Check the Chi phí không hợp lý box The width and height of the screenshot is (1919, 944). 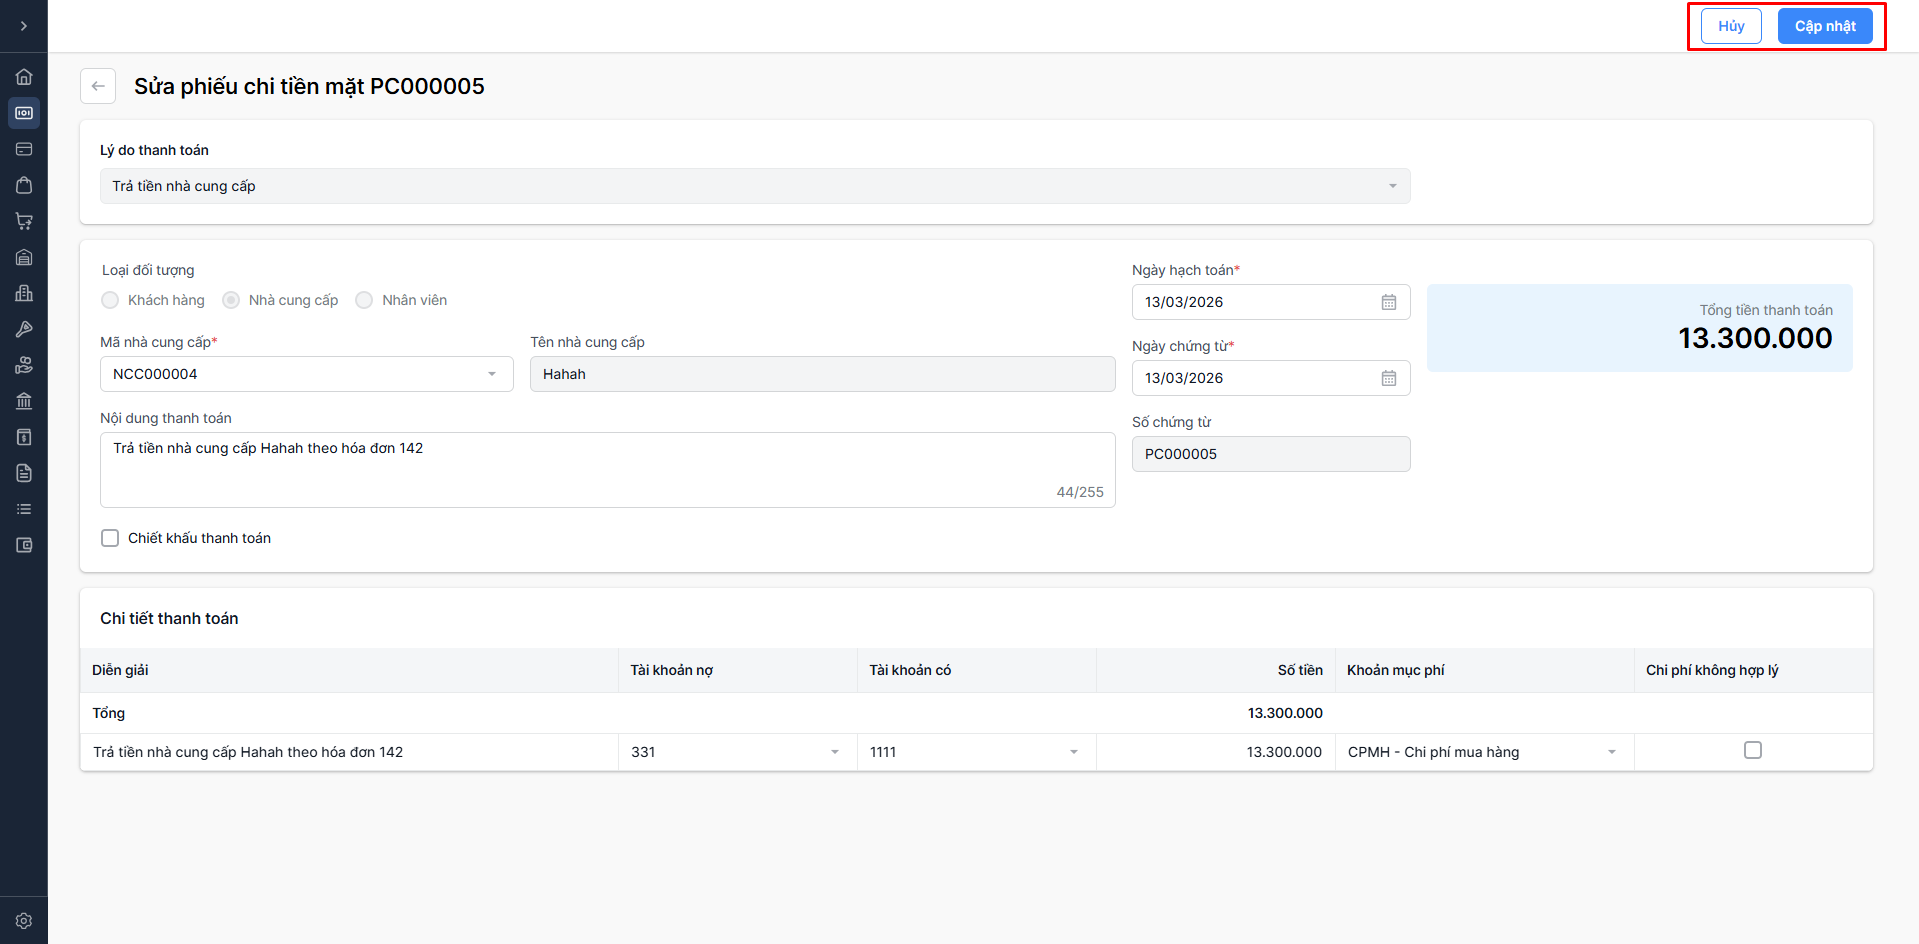[1752, 750]
